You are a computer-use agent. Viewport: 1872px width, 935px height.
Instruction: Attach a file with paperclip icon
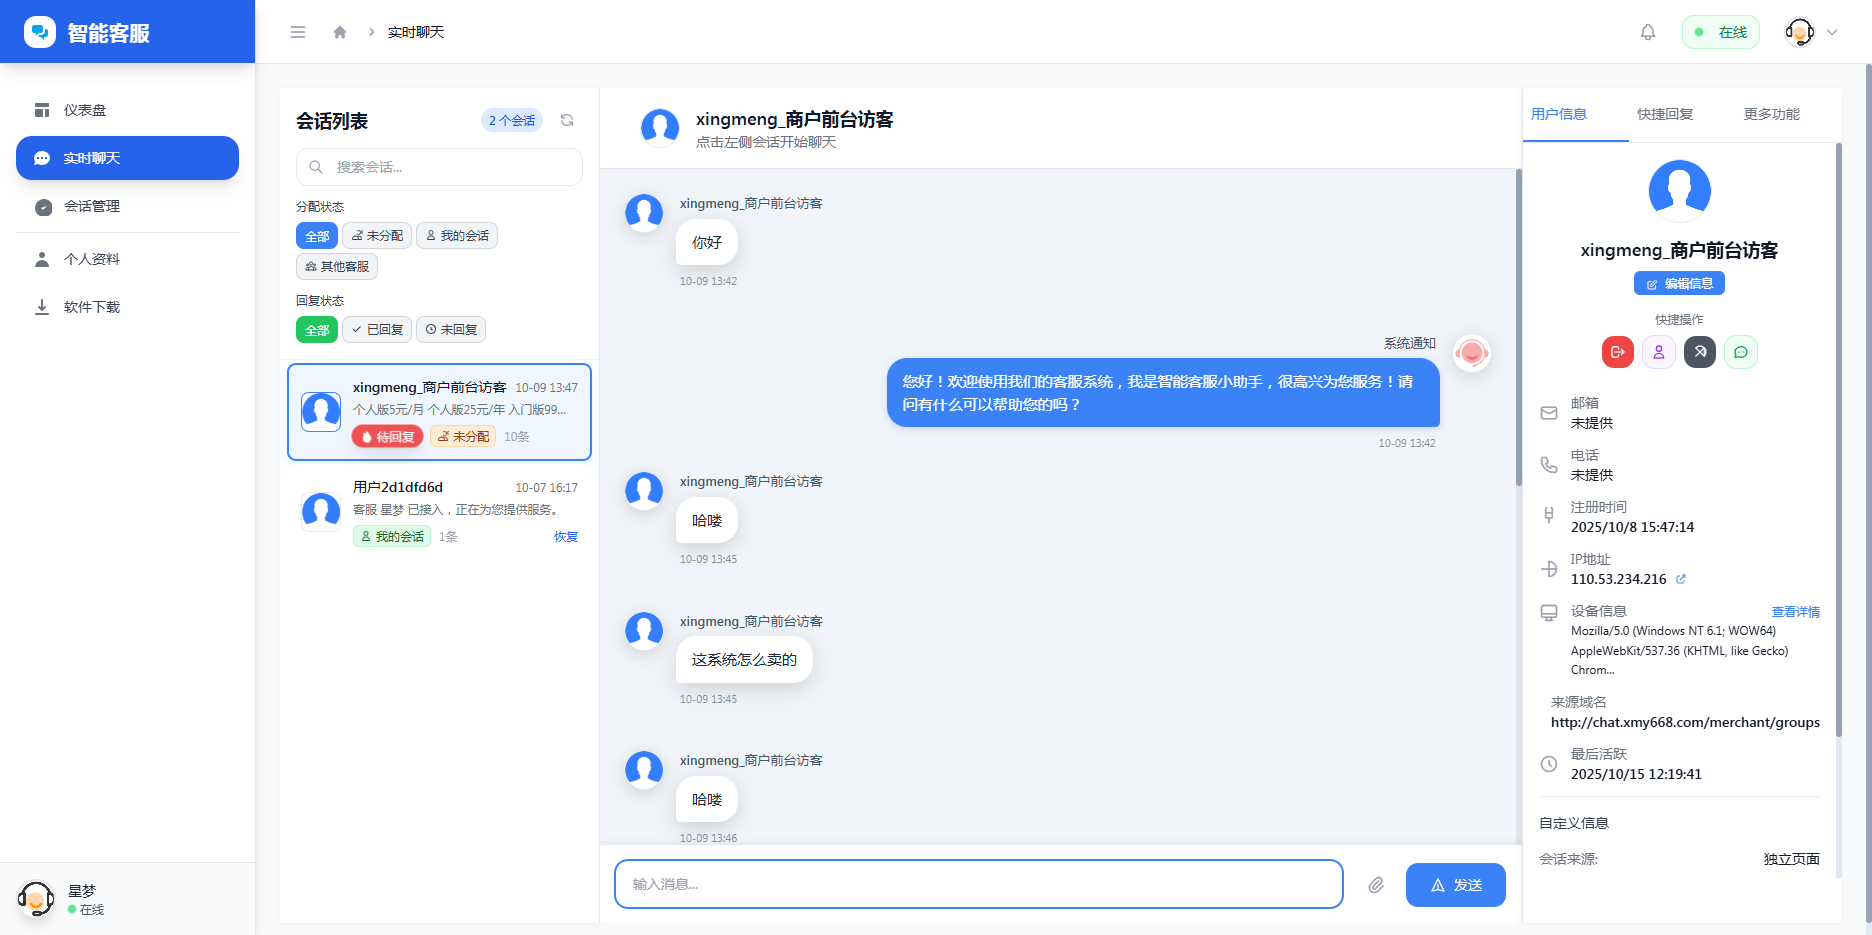tap(1376, 885)
